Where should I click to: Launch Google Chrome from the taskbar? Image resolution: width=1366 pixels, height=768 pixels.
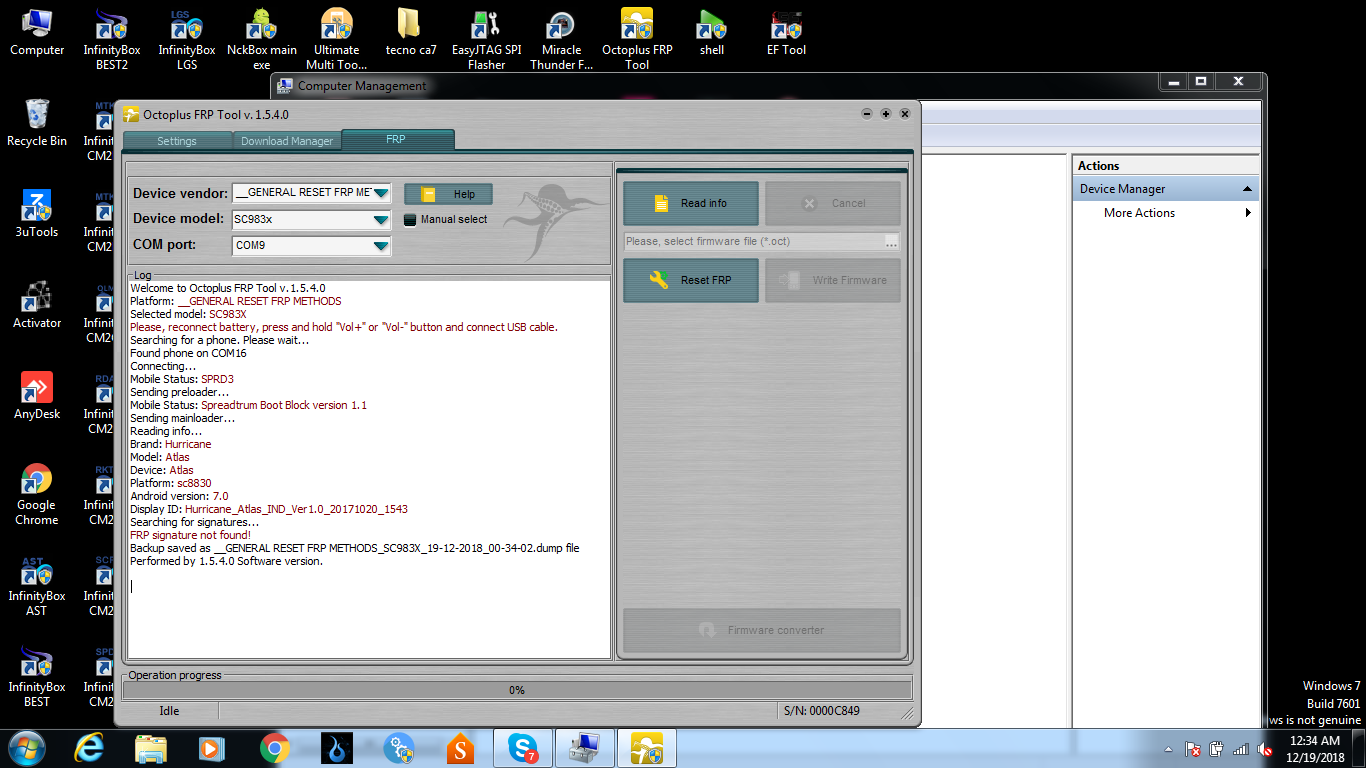[273, 747]
